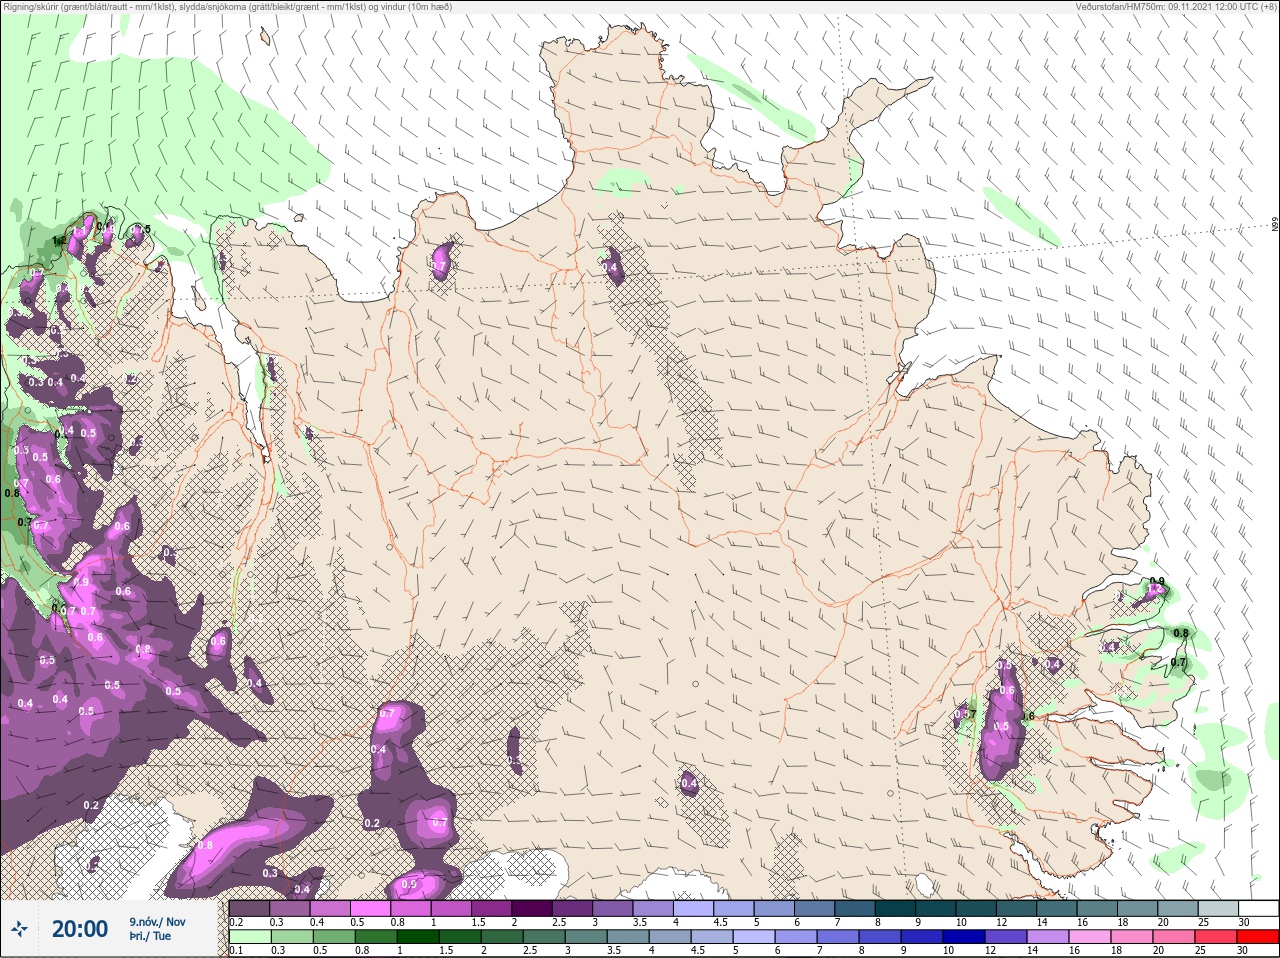Pick the dark purple-grey 0.2 swatch, upper legend

pos(249,908)
